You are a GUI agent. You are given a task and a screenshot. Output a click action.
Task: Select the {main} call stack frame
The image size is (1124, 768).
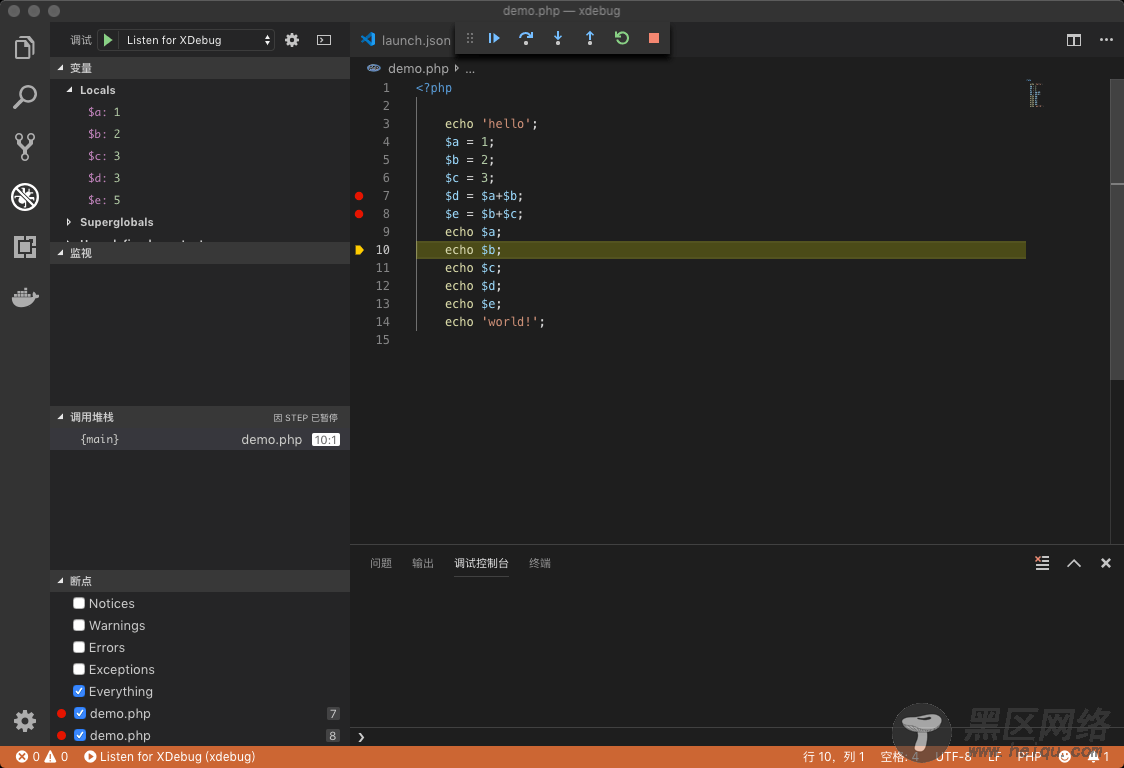click(200, 439)
